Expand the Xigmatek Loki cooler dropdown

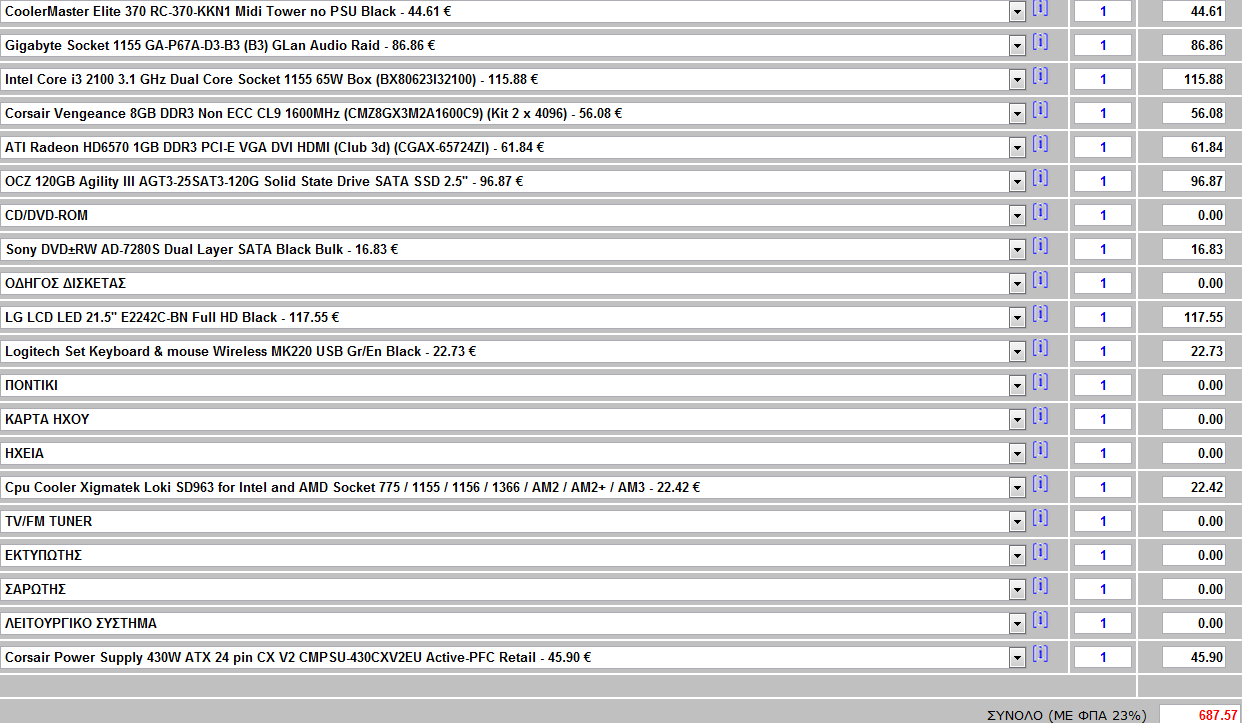coord(1018,488)
